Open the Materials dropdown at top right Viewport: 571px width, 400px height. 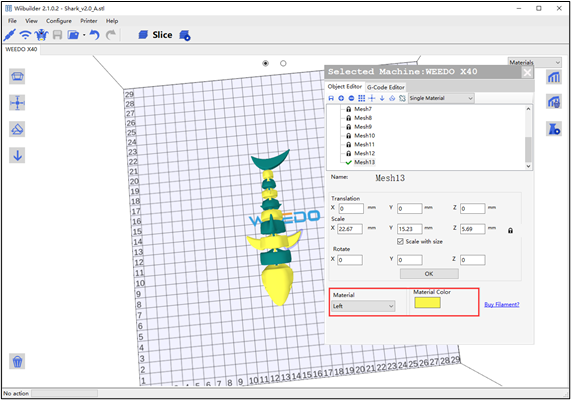(535, 62)
